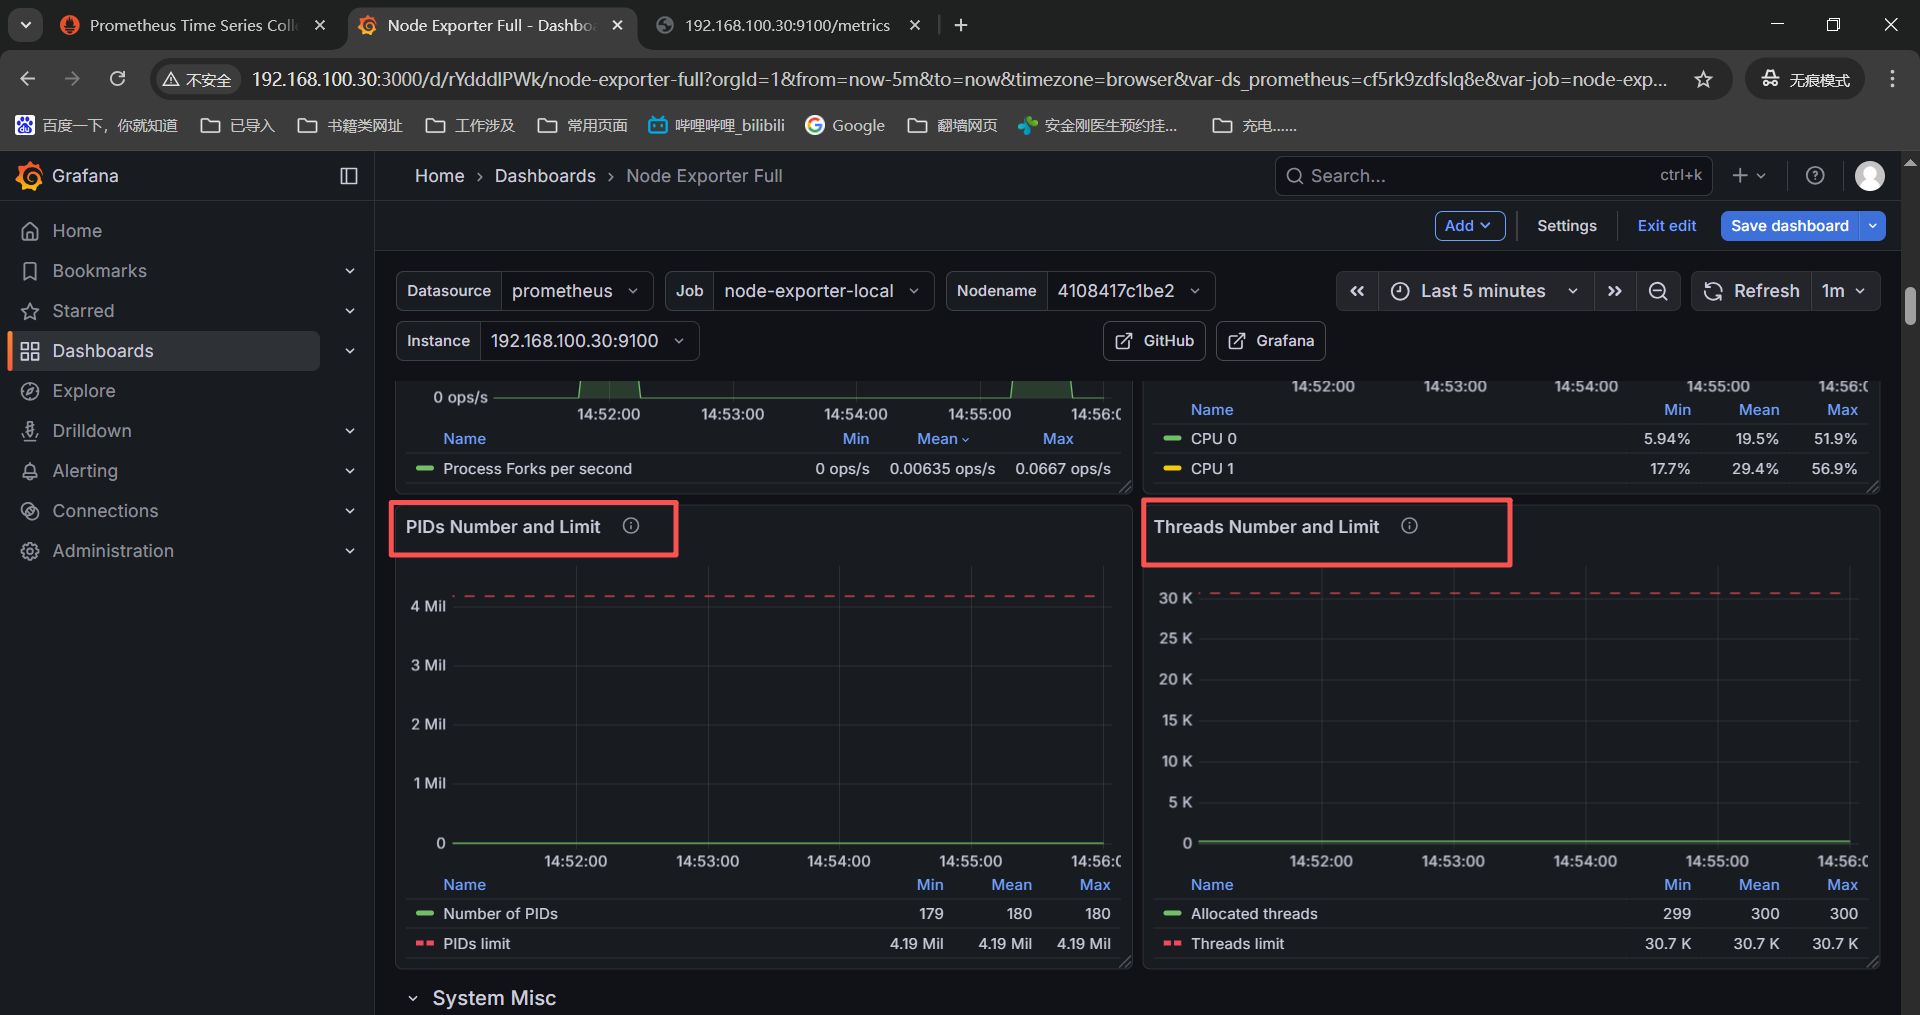Screen dimensions: 1920x1015
Task: Expand the Alerting section chevron
Action: tap(350, 471)
